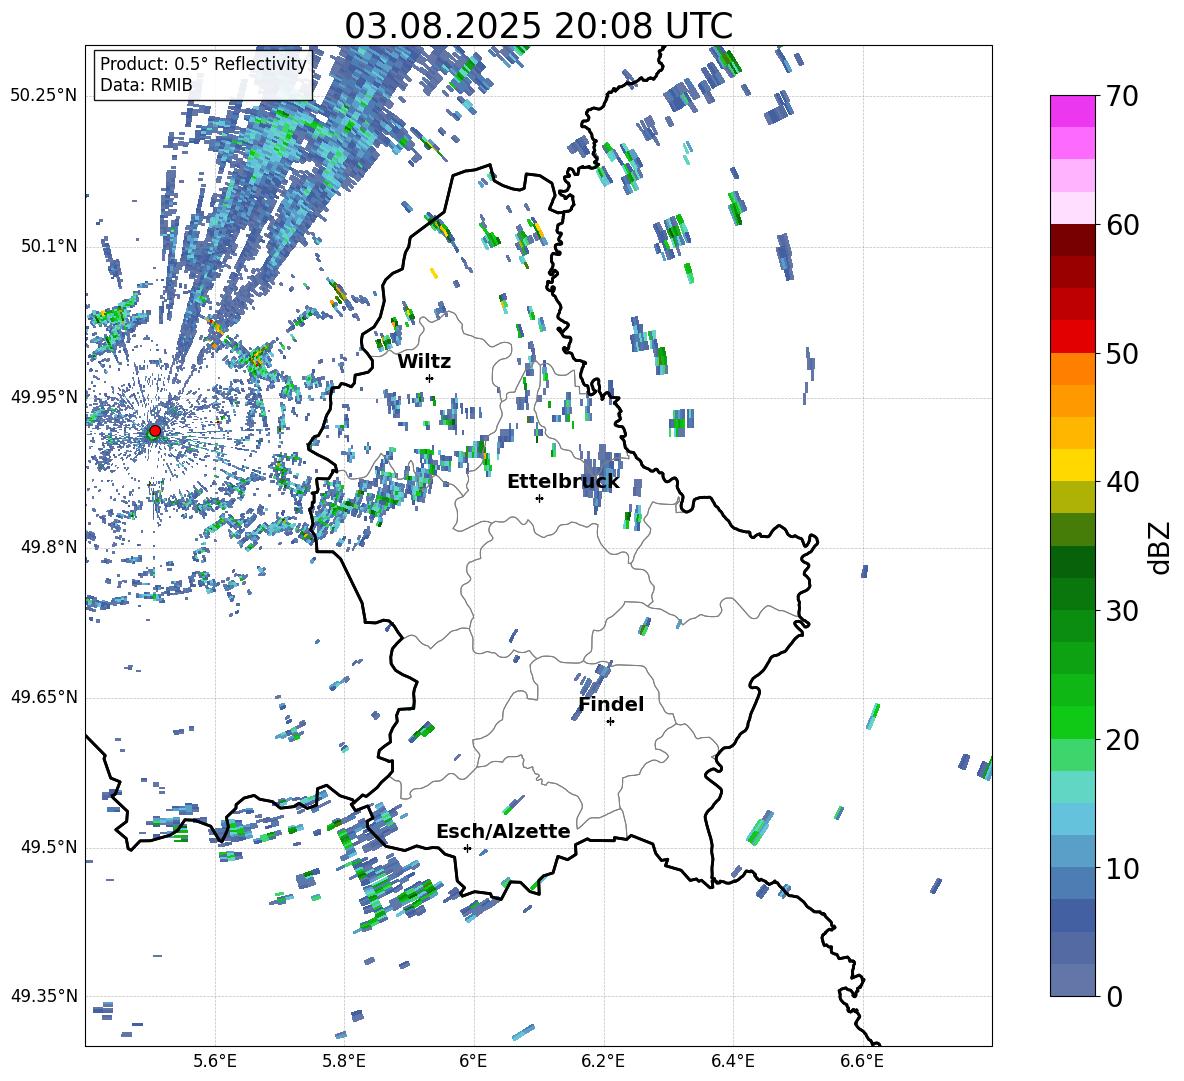Click the 50.25°N latitude label

[44, 96]
